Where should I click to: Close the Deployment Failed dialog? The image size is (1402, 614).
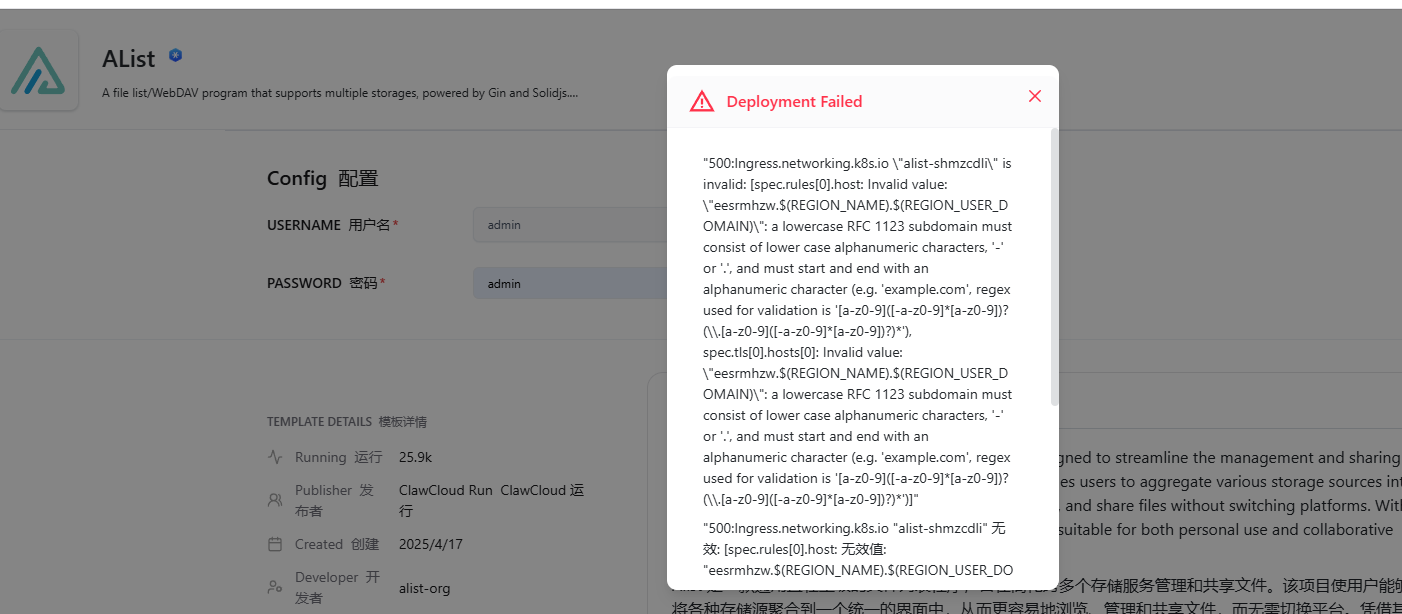coord(1035,96)
